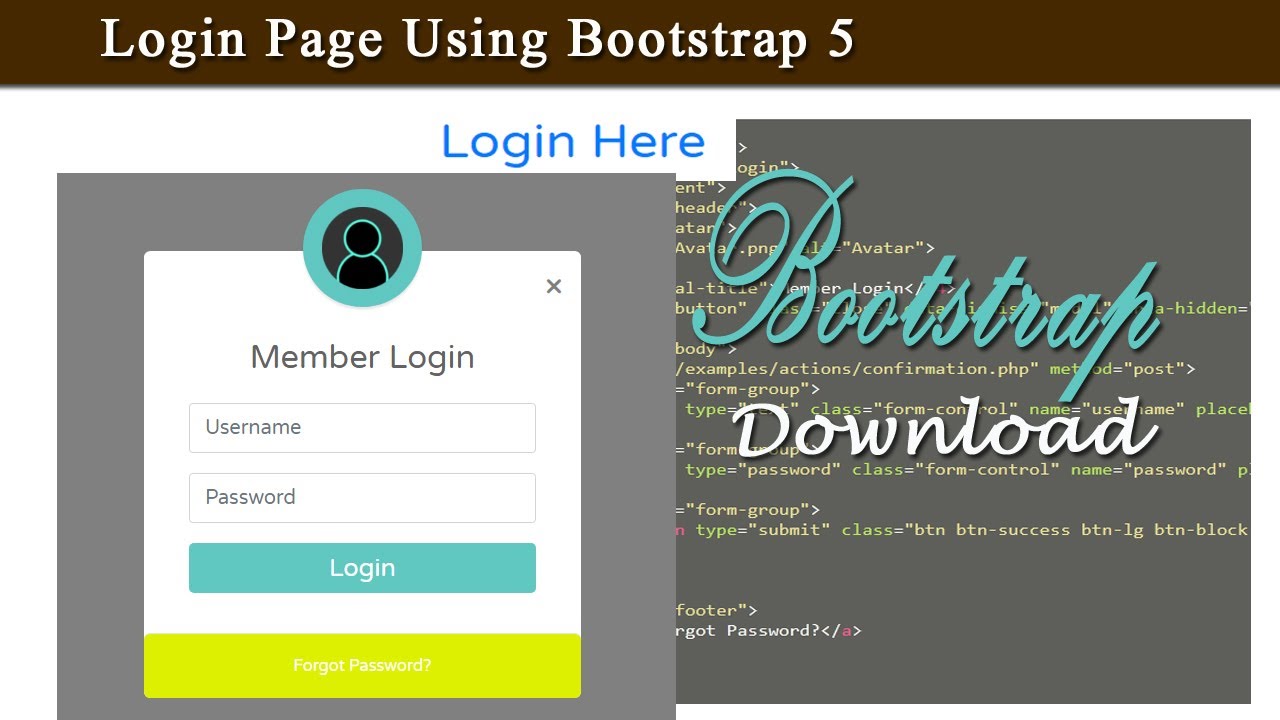Click the Password input field
1280x720 pixels.
pyautogui.click(x=362, y=498)
